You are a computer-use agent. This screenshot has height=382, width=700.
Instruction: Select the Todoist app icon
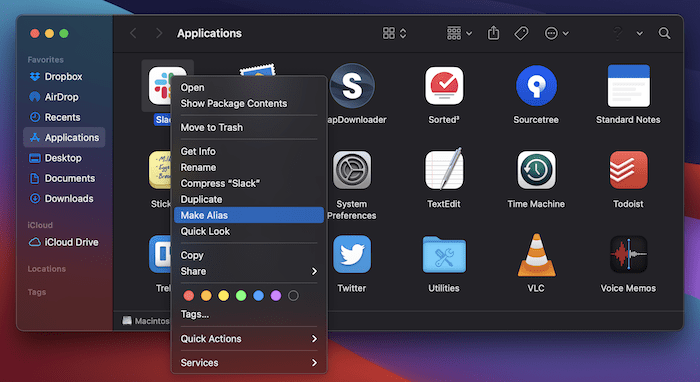[629, 170]
